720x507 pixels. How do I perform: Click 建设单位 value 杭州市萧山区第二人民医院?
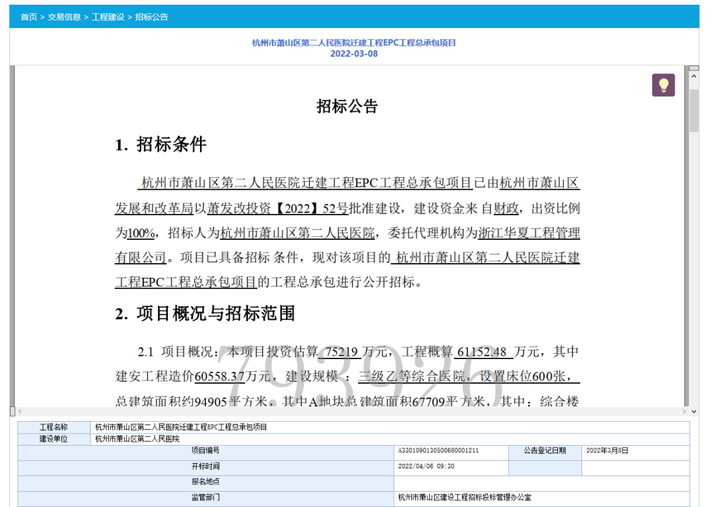coord(137,439)
